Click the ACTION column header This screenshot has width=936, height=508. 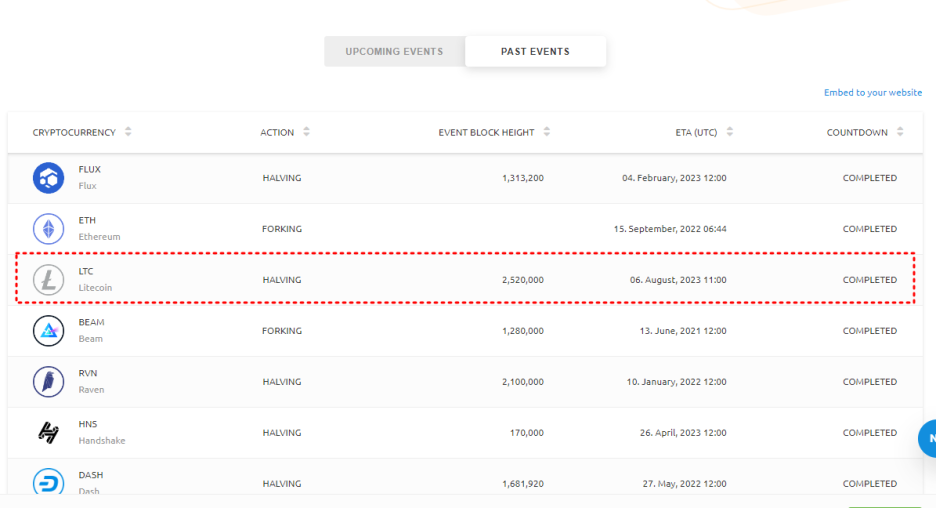pyautogui.click(x=277, y=133)
